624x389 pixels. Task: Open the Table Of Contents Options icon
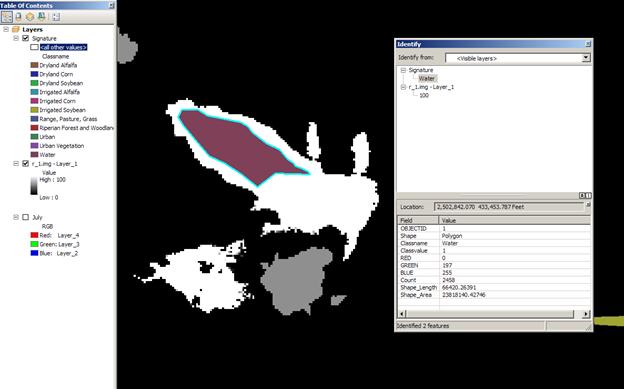(x=56, y=17)
